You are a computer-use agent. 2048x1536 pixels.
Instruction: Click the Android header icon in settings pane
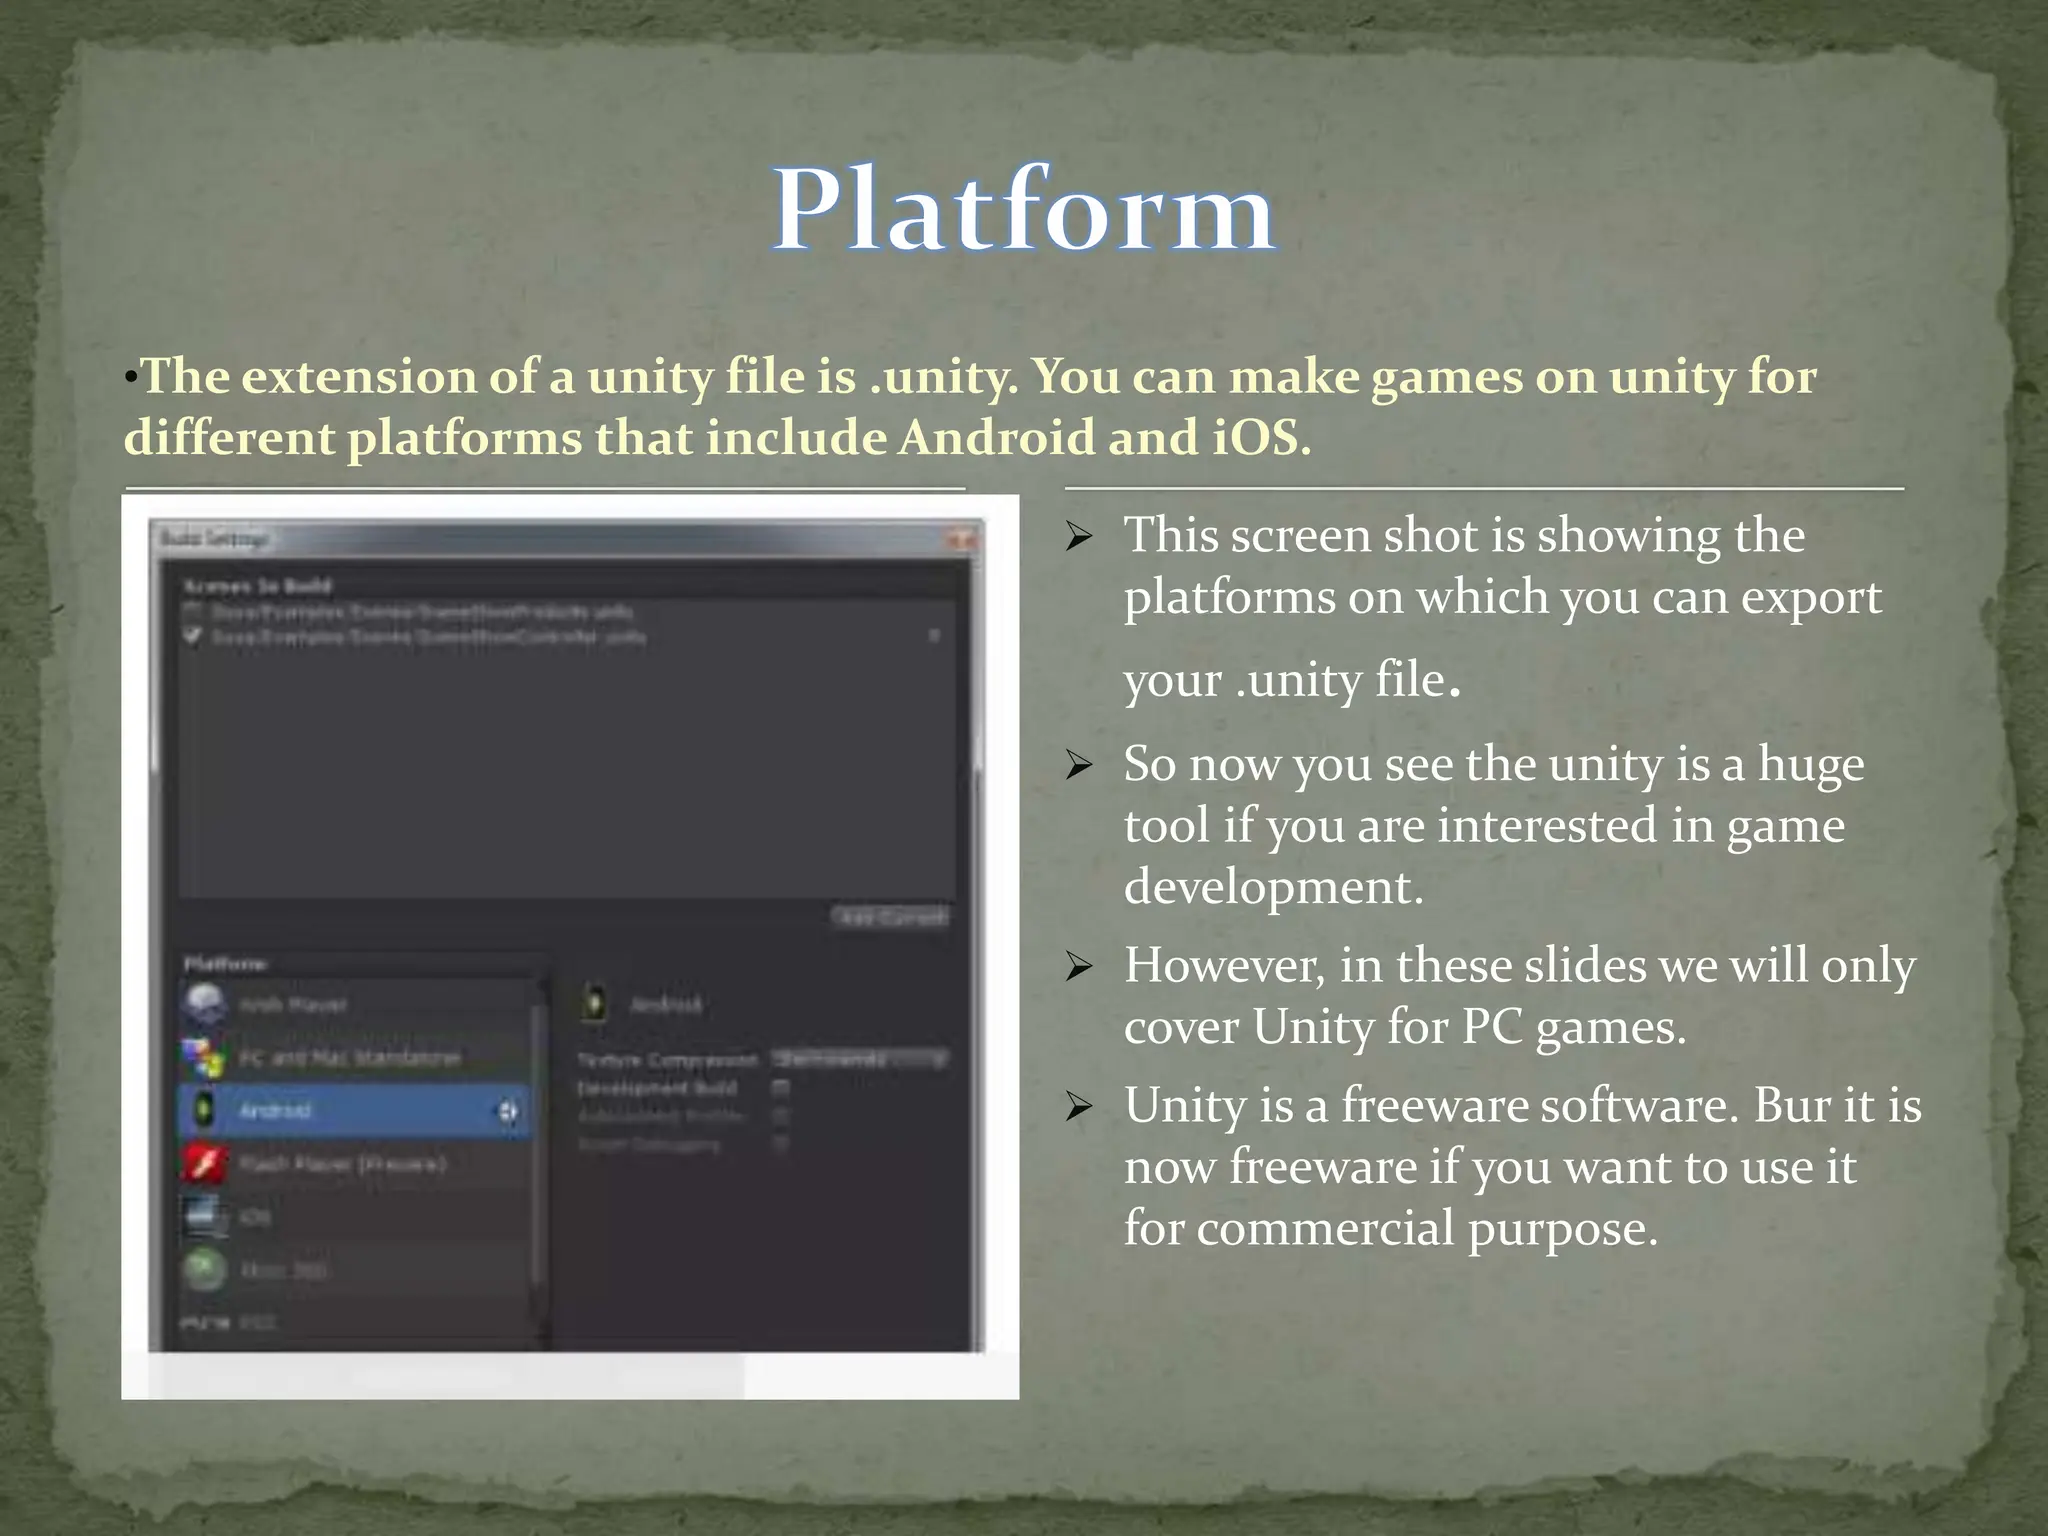click(x=594, y=1002)
